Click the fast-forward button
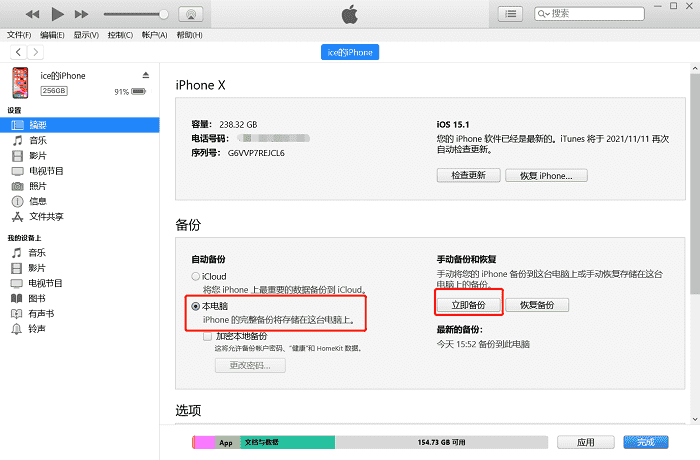 click(81, 14)
